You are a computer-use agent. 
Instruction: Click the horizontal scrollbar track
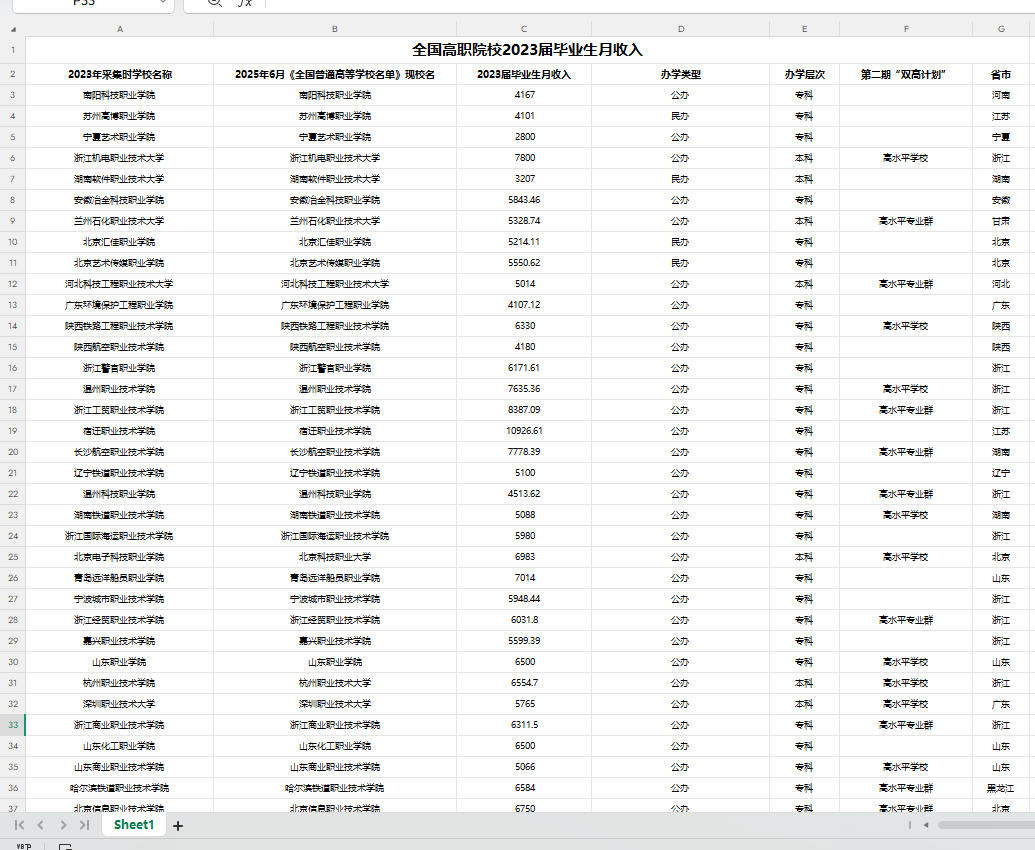pyautogui.click(x=985, y=825)
